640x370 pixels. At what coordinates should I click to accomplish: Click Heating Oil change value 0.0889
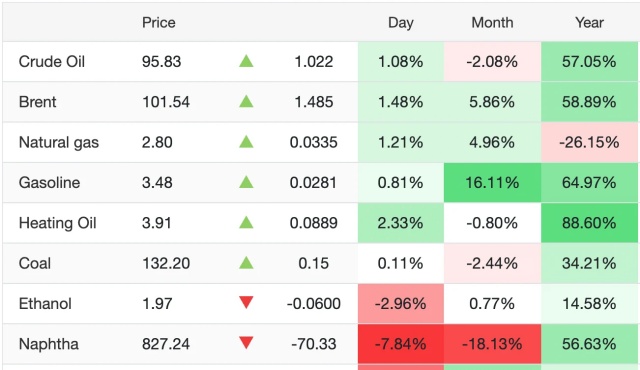[x=313, y=223]
